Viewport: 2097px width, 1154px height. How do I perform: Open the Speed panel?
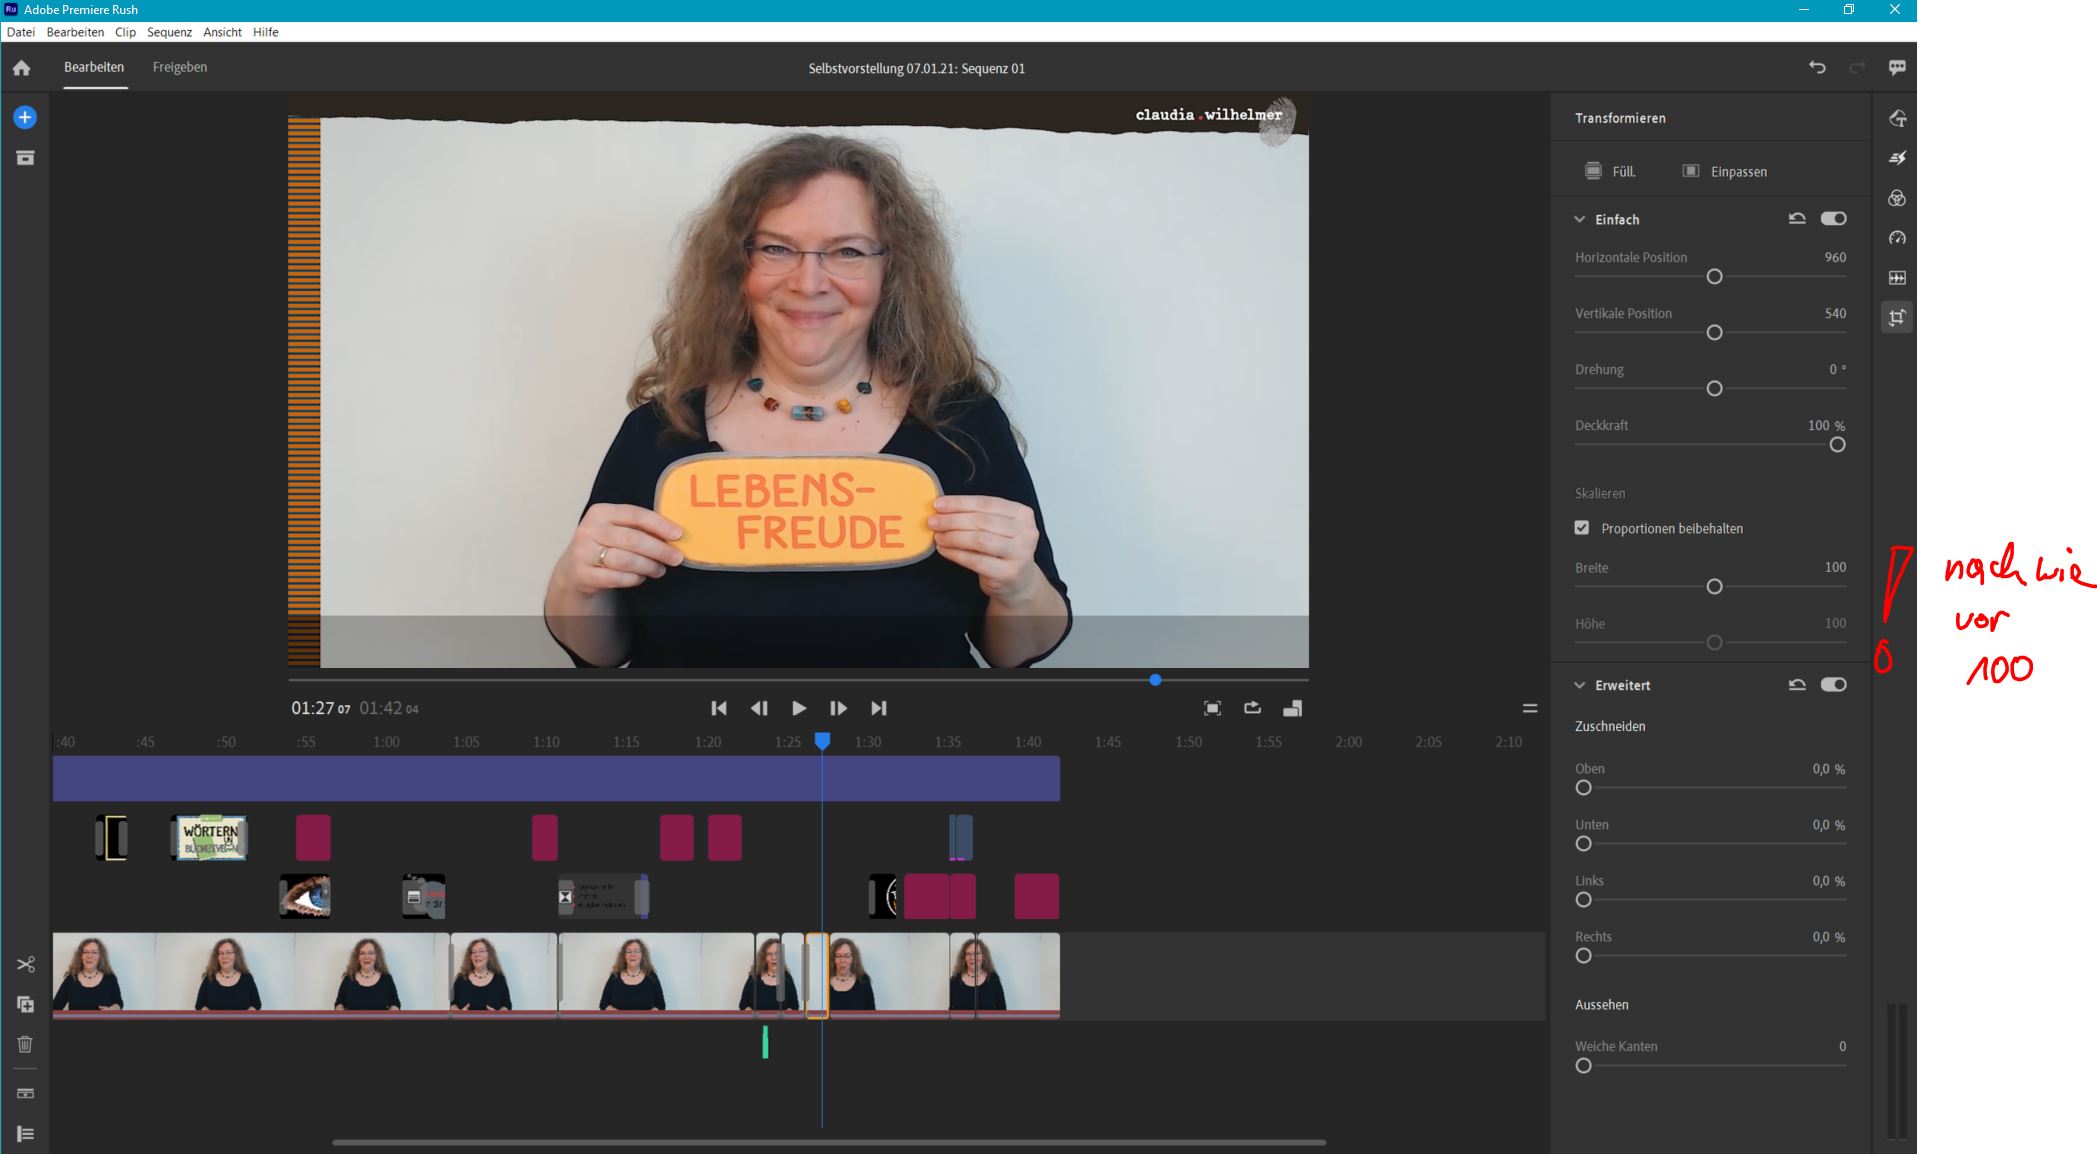(x=1898, y=238)
